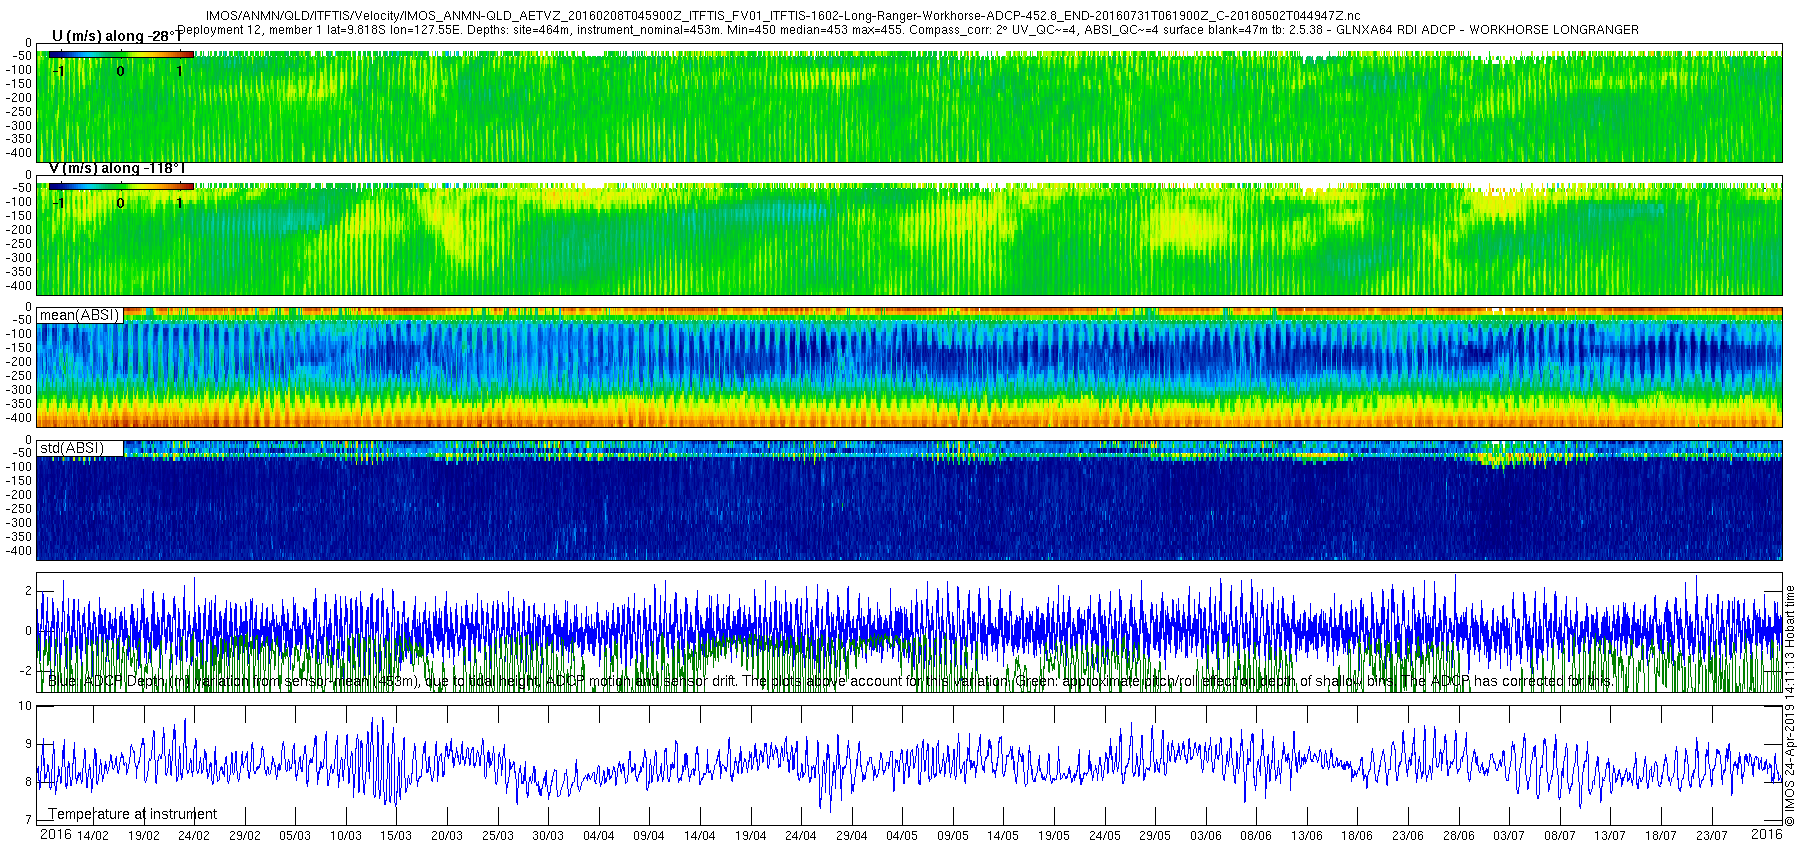Click the '15/03' date tick label

tap(396, 836)
